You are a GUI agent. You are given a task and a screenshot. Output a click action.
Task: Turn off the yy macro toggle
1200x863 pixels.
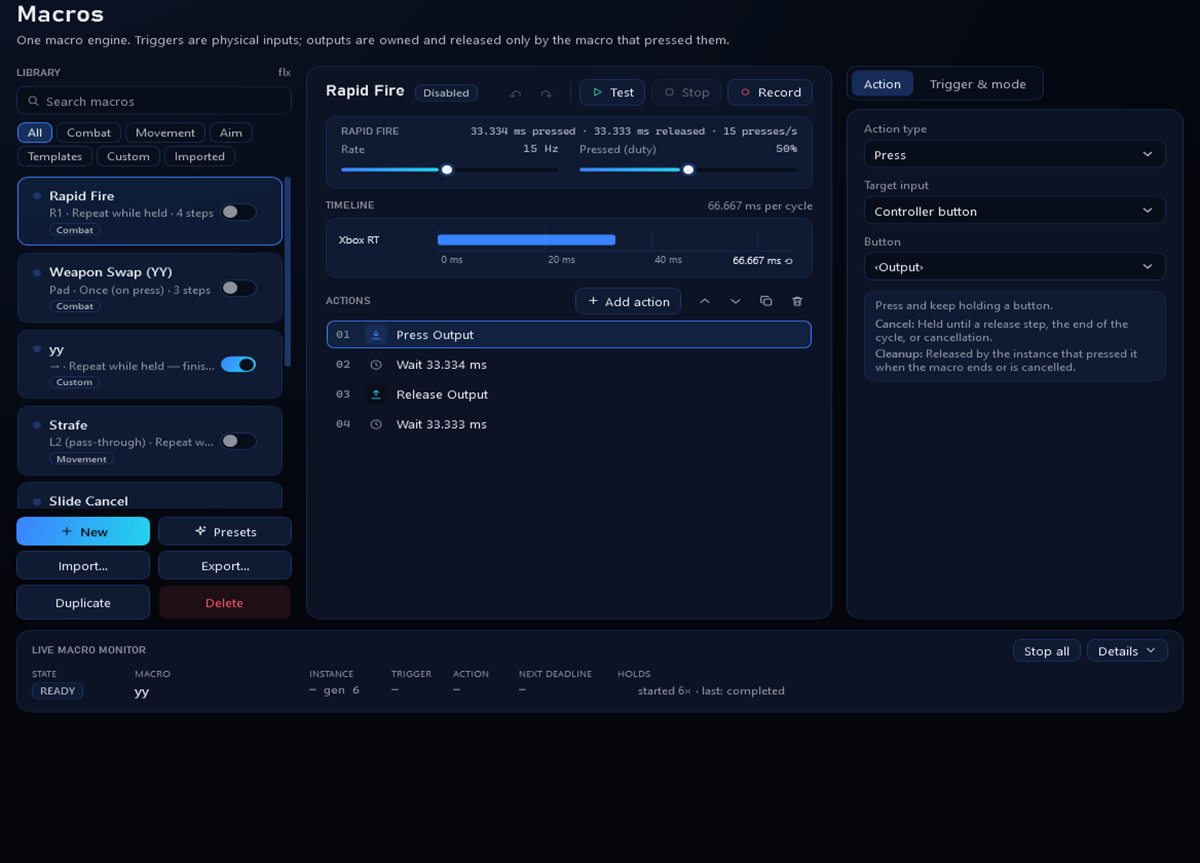tap(238, 364)
